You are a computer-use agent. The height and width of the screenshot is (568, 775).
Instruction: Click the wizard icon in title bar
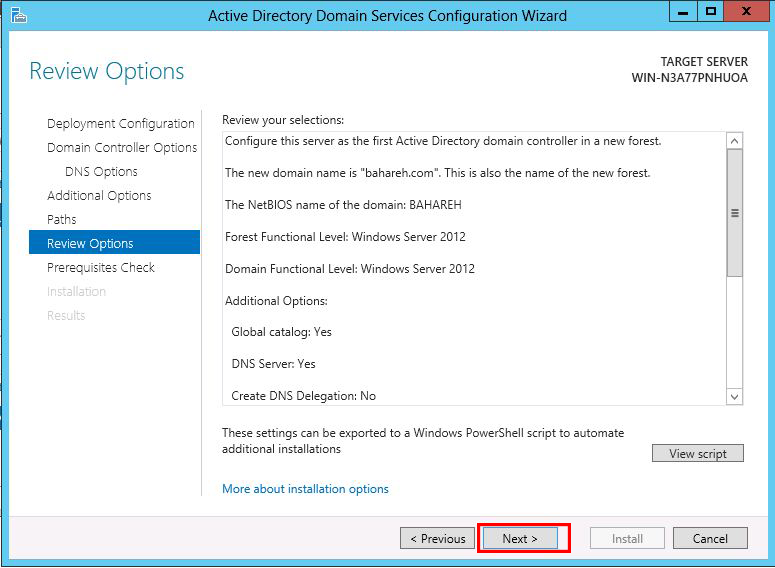pyautogui.click(x=18, y=15)
